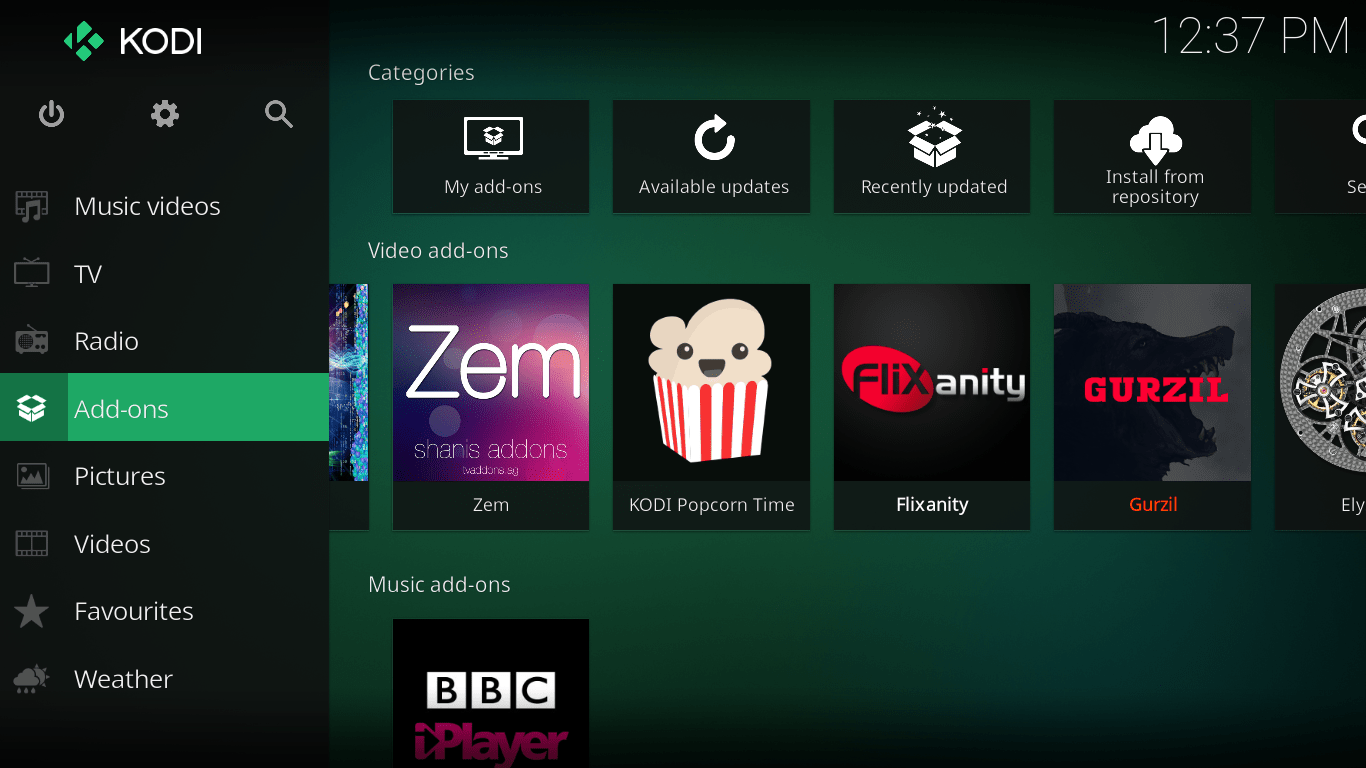Click the search magnifier icon
This screenshot has height=768, width=1366.
[279, 114]
